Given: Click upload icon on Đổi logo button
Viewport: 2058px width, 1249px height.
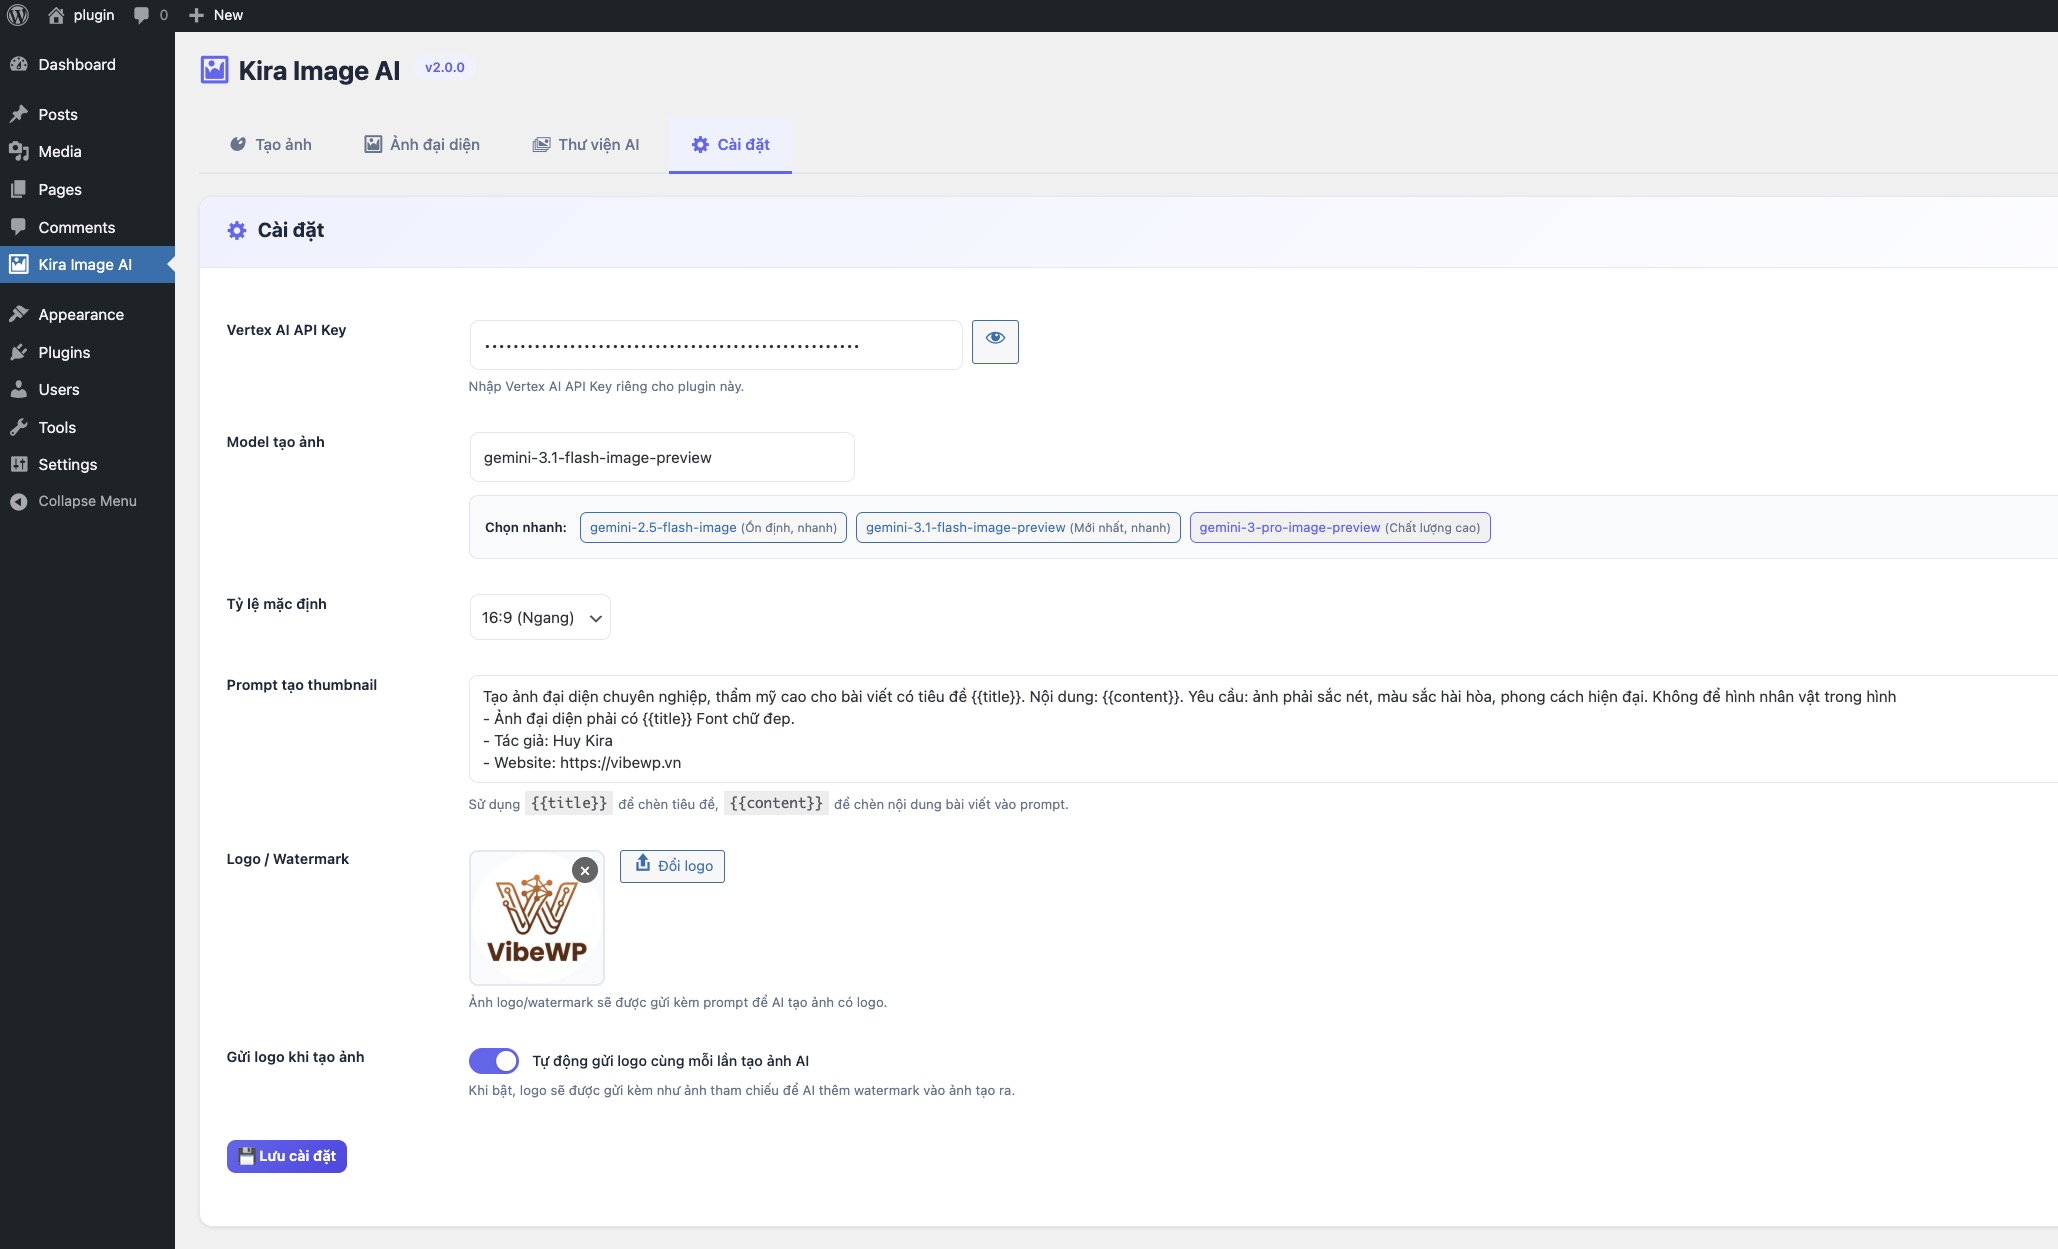Looking at the screenshot, I should [x=643, y=863].
